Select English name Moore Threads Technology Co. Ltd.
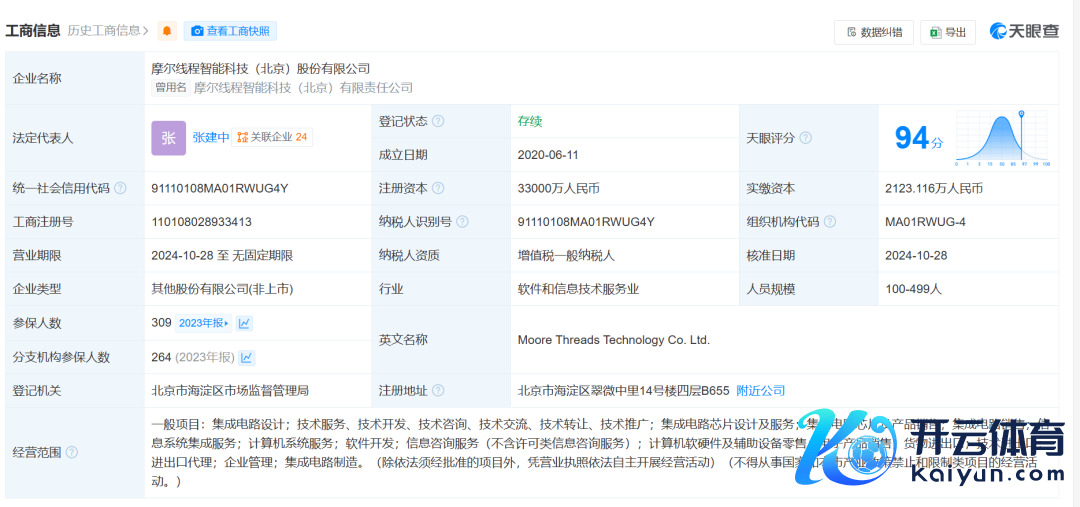 point(613,340)
